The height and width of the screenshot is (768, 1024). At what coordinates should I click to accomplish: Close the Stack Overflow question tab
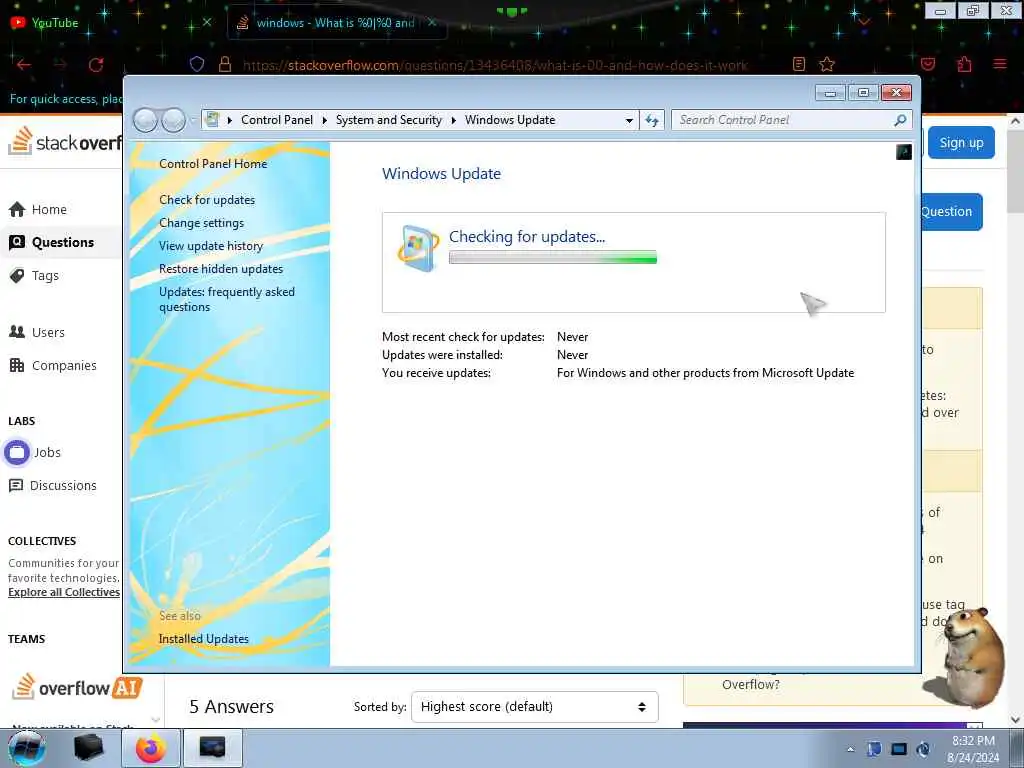[432, 22]
